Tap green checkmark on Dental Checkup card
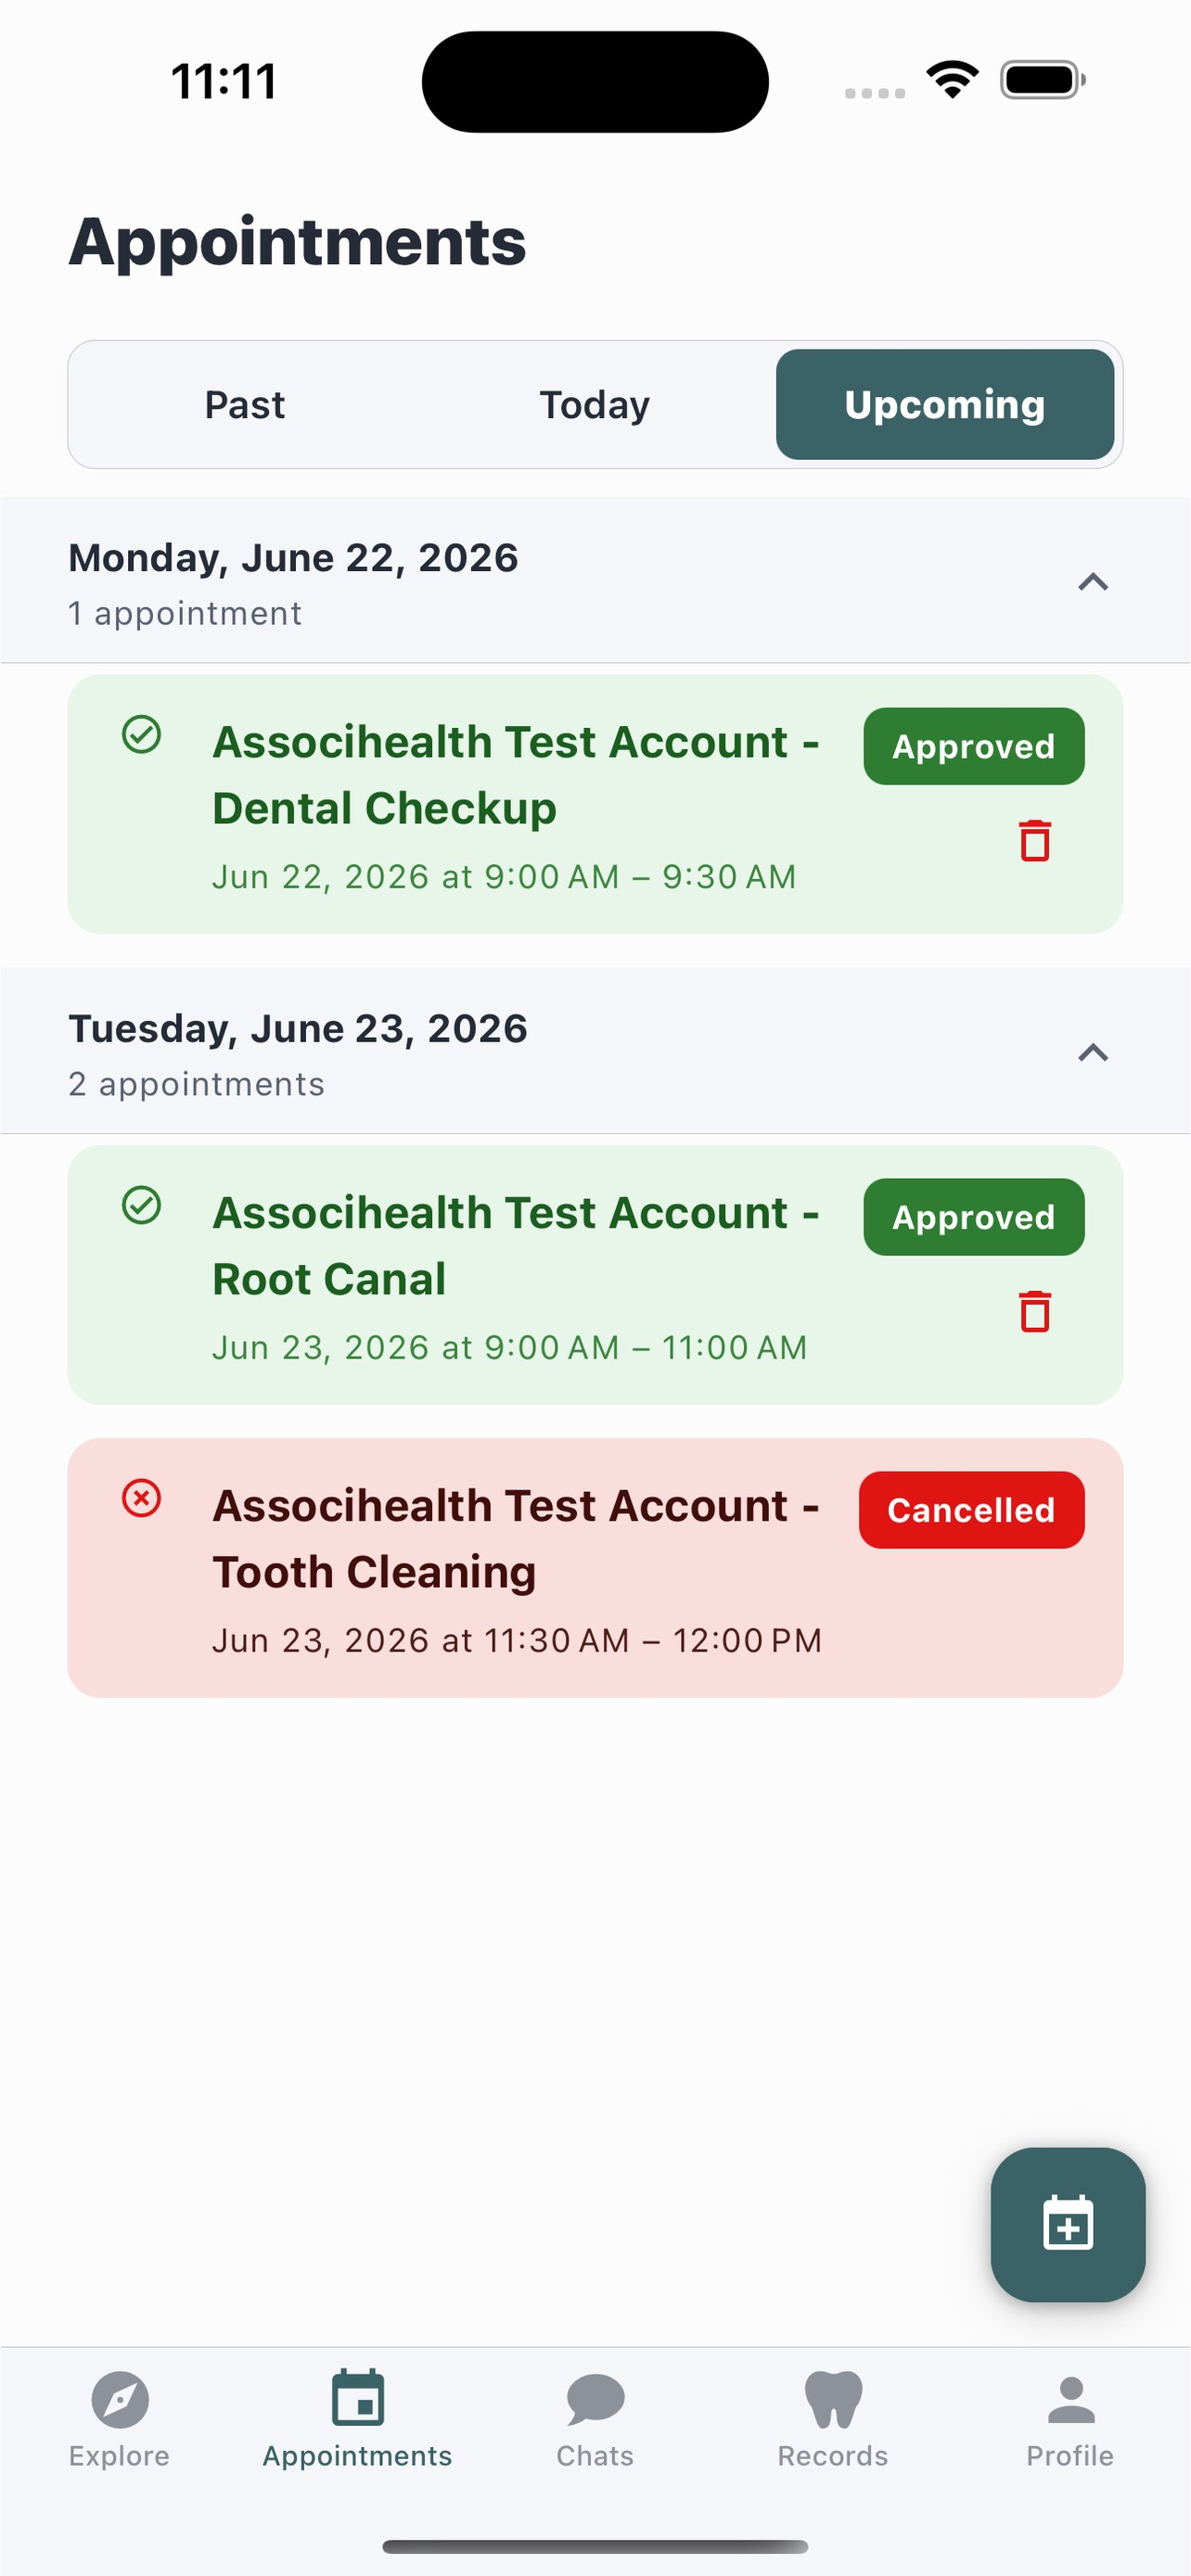 tap(141, 734)
